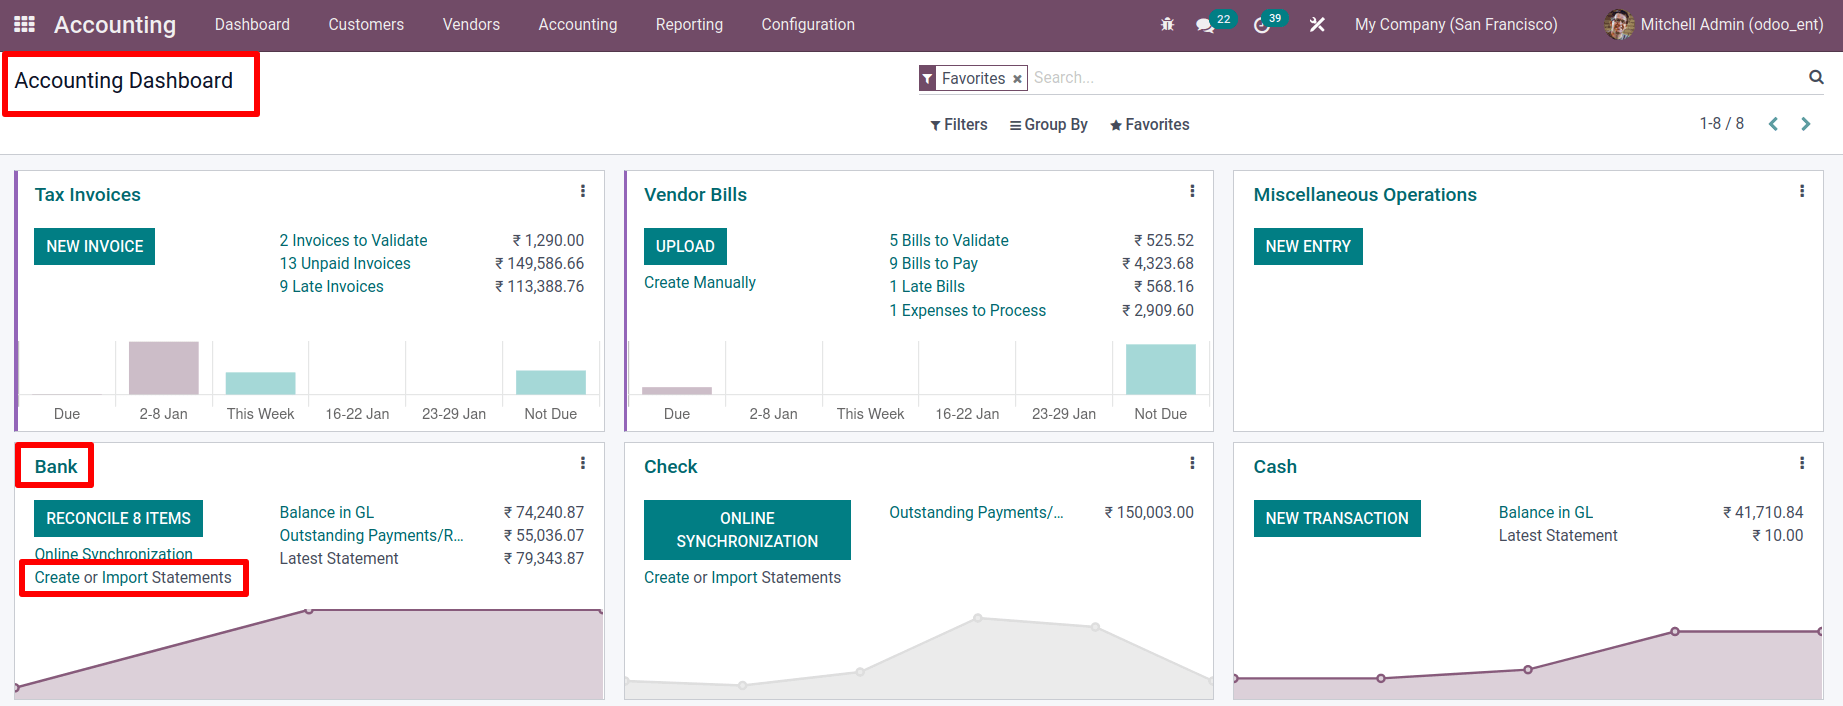Remove the Favorites filter tag

click(1017, 79)
